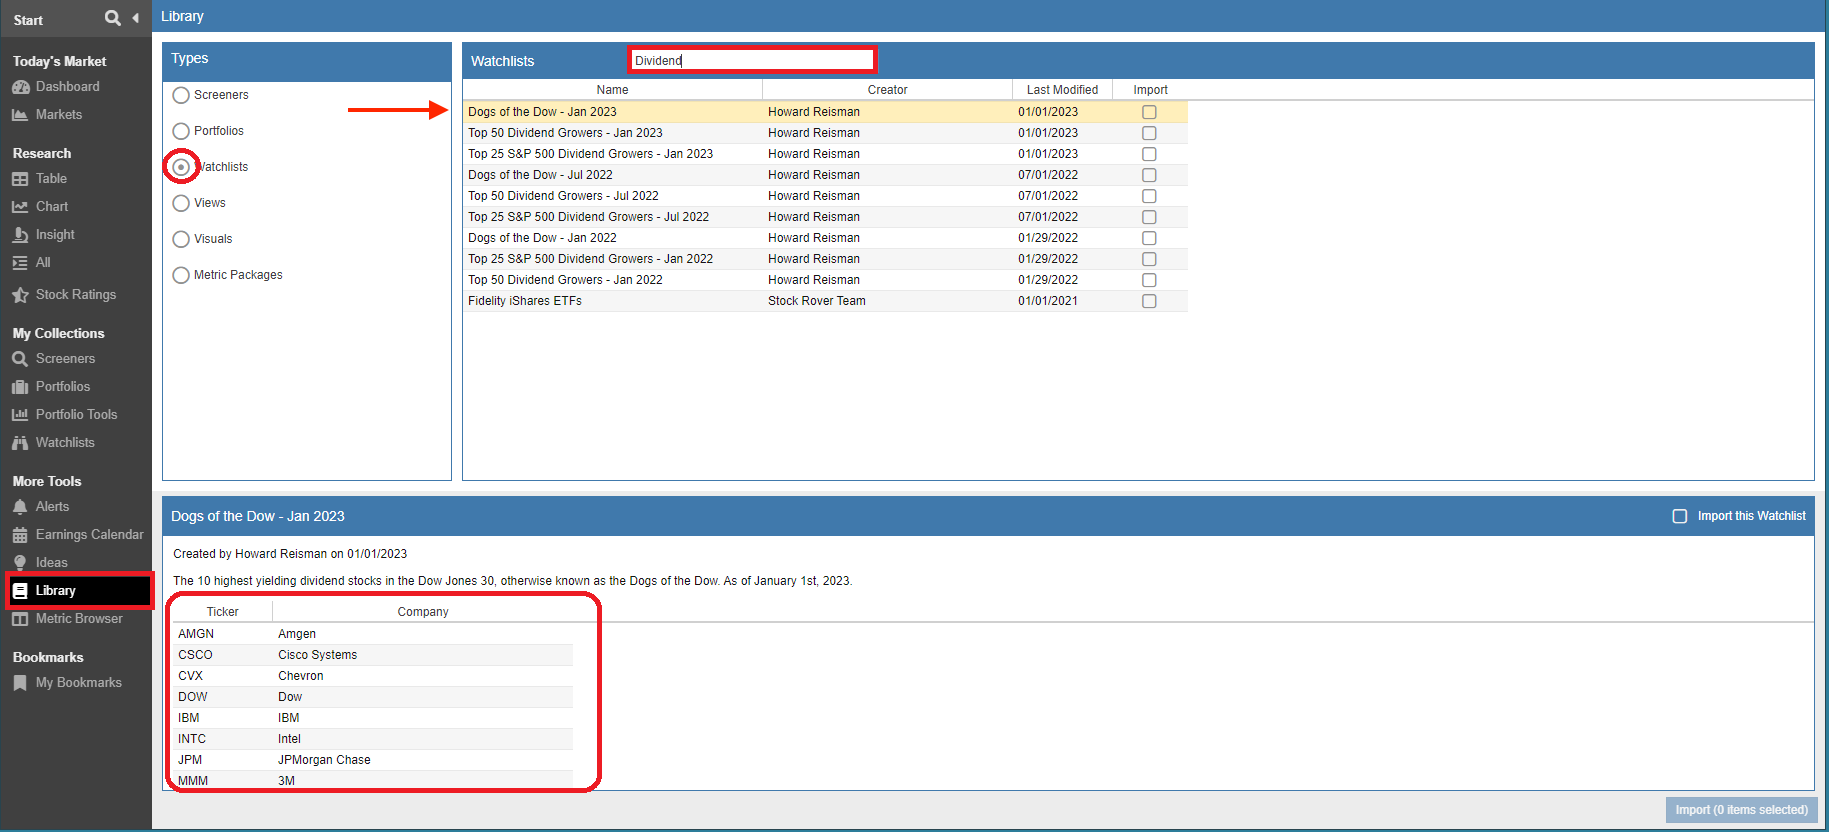Open the Earnings Calendar icon

[x=20, y=535]
